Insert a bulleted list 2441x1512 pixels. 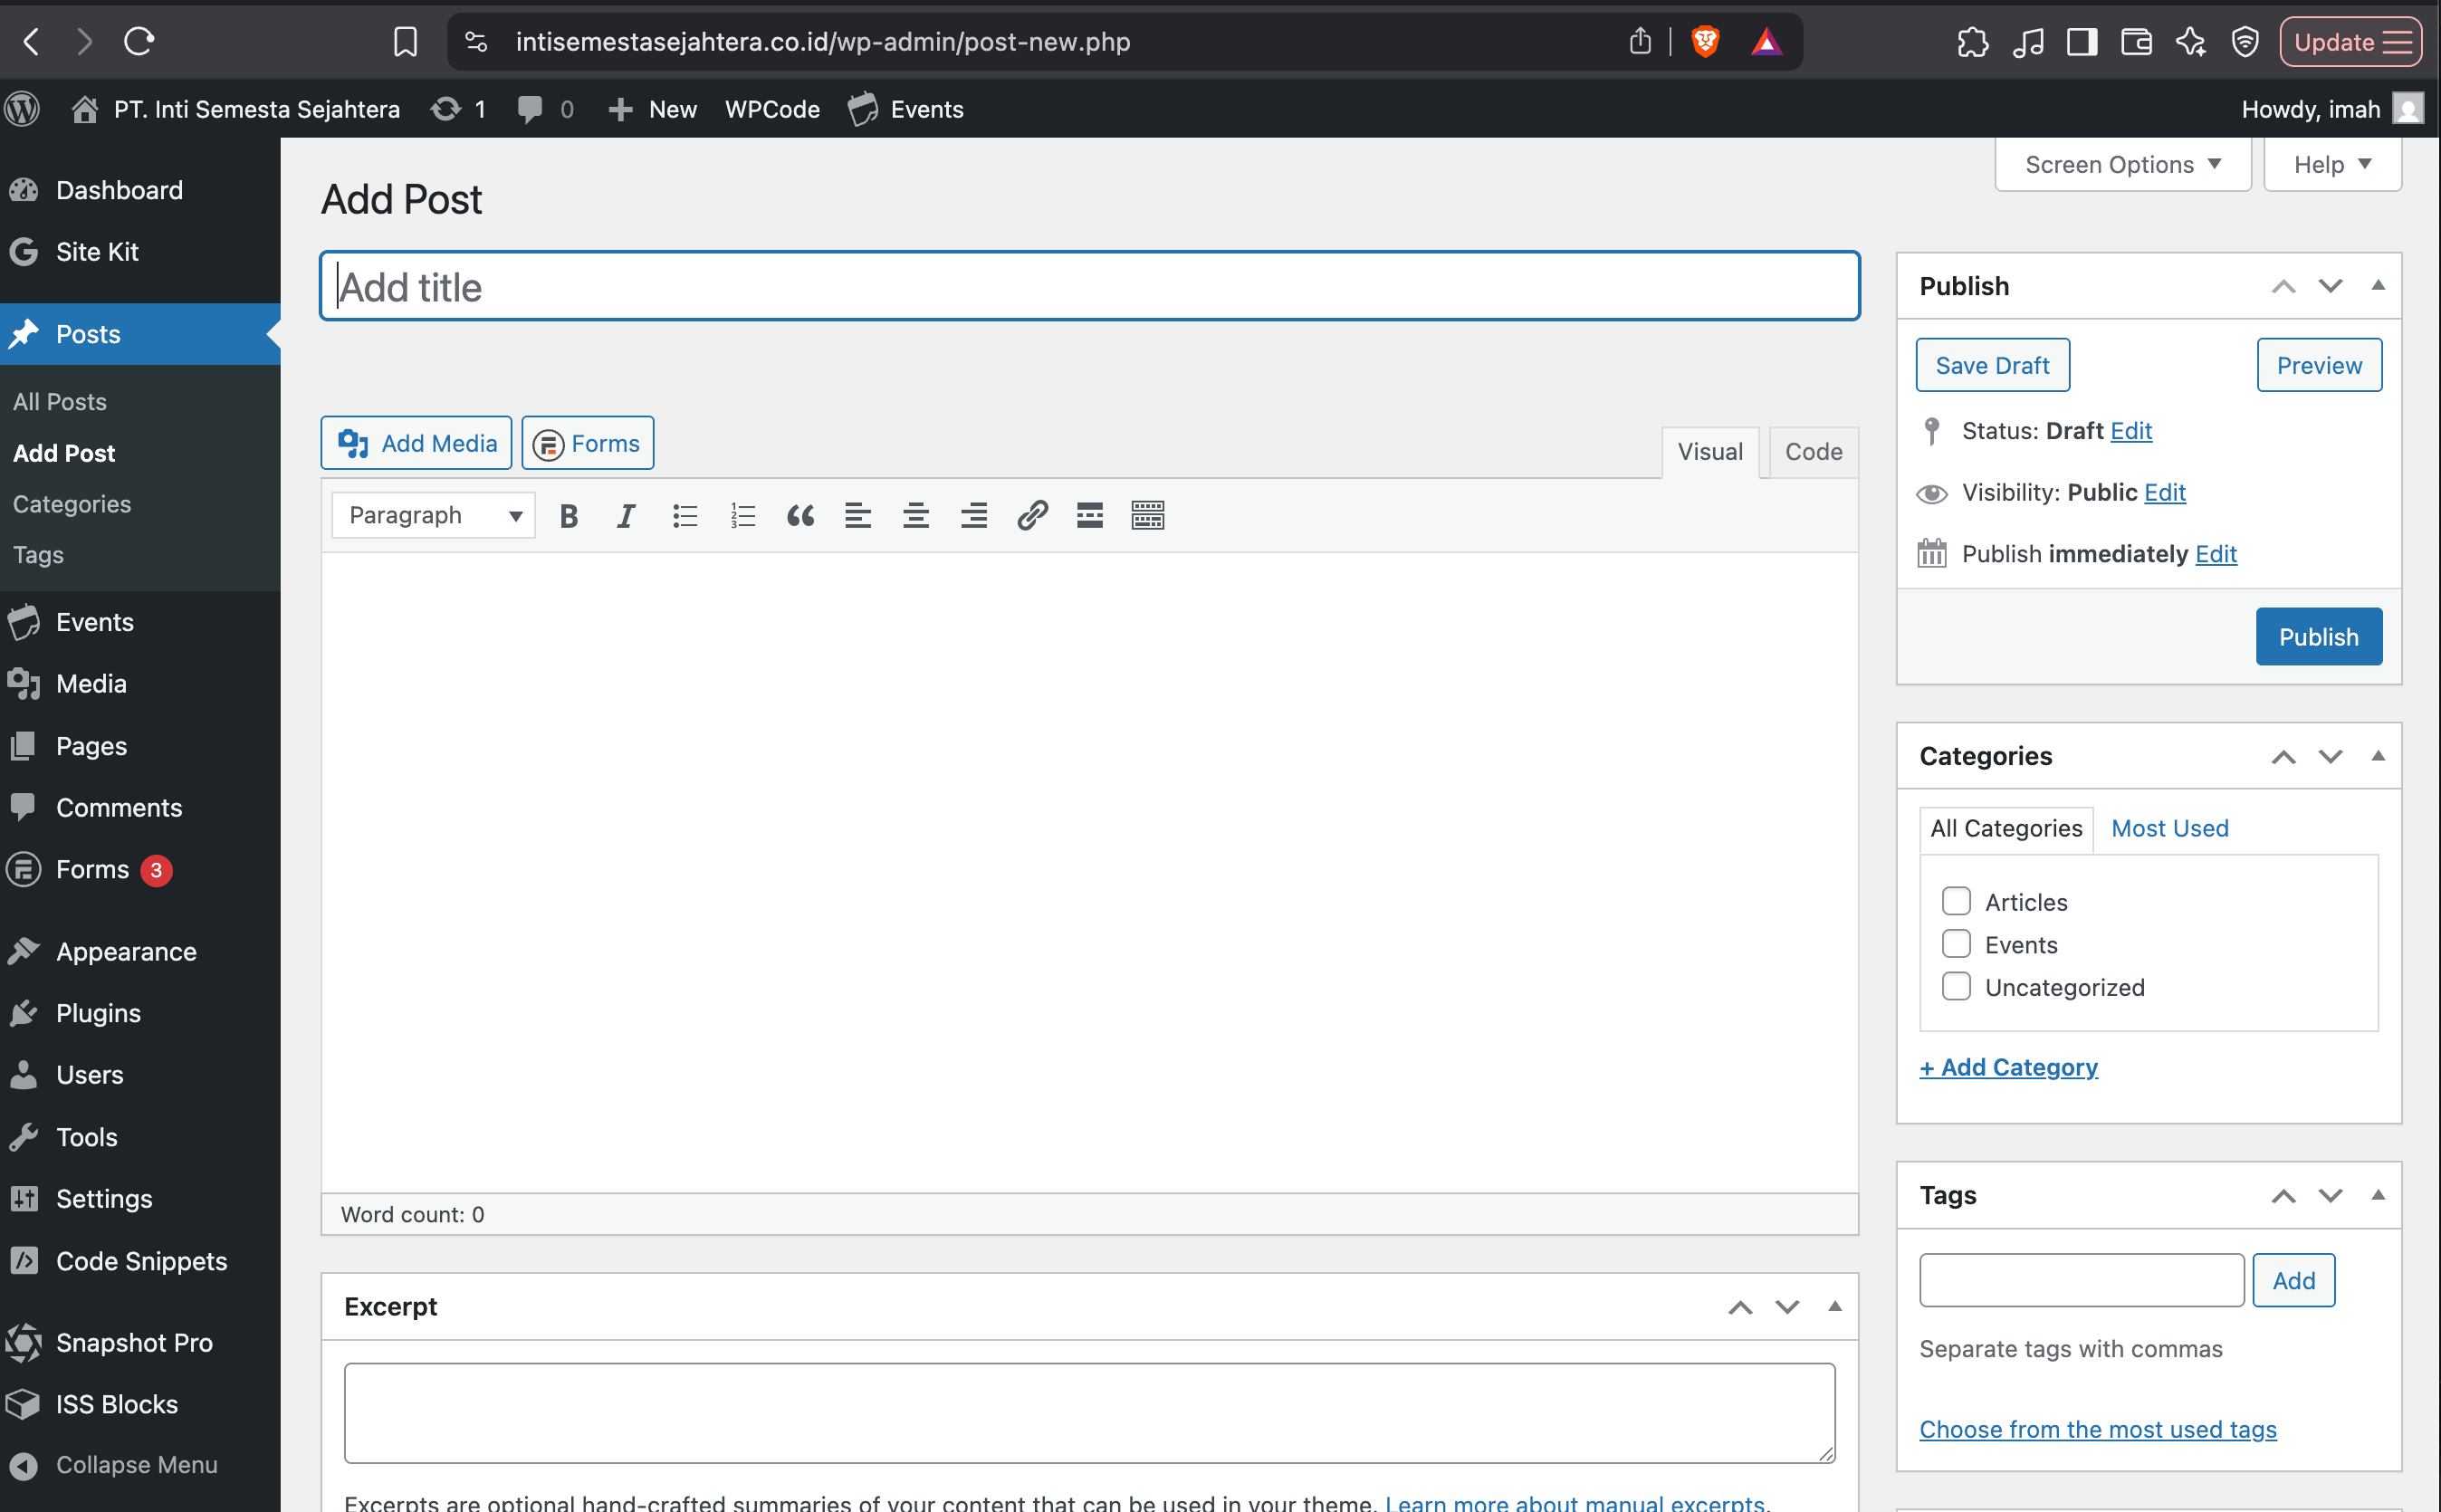point(685,516)
